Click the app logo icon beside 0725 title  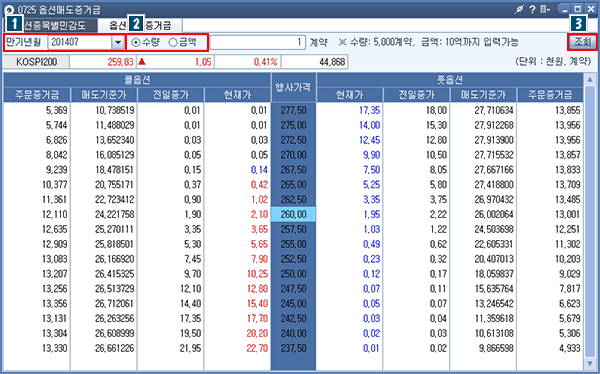[8, 10]
